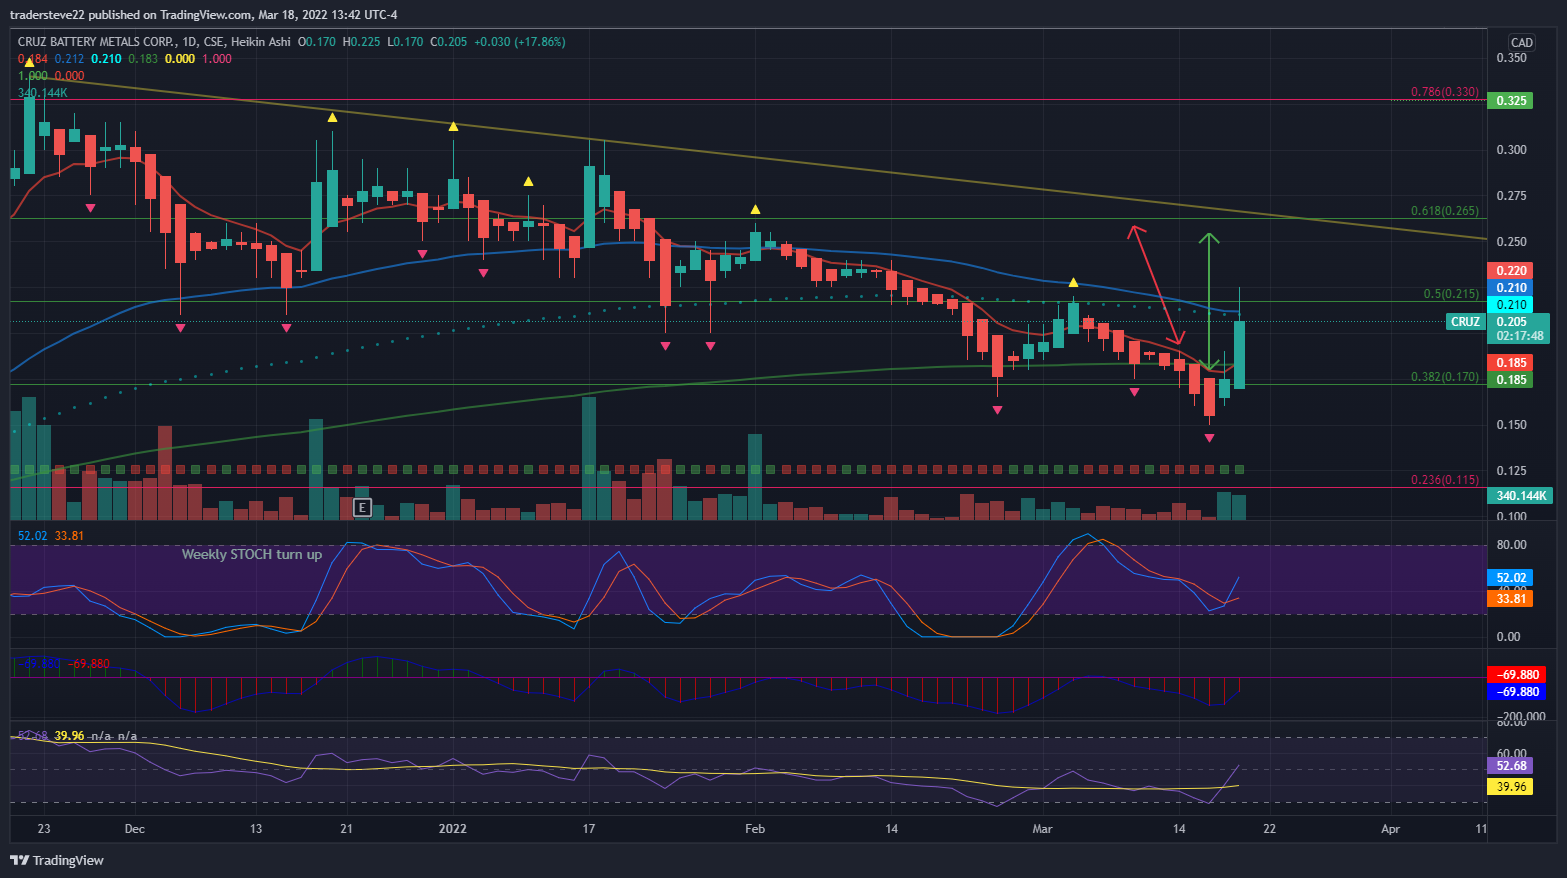Click the 0.205 current price countdown label
This screenshot has height=878, width=1567.
(x=1518, y=329)
